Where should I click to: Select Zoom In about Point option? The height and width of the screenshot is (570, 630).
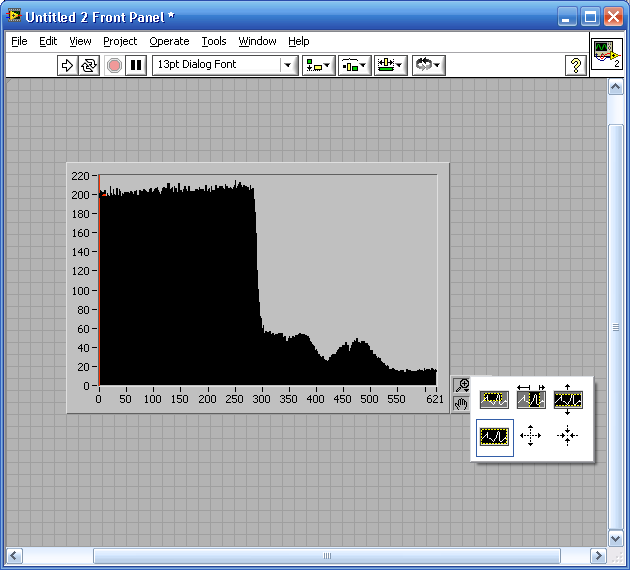coord(531,437)
